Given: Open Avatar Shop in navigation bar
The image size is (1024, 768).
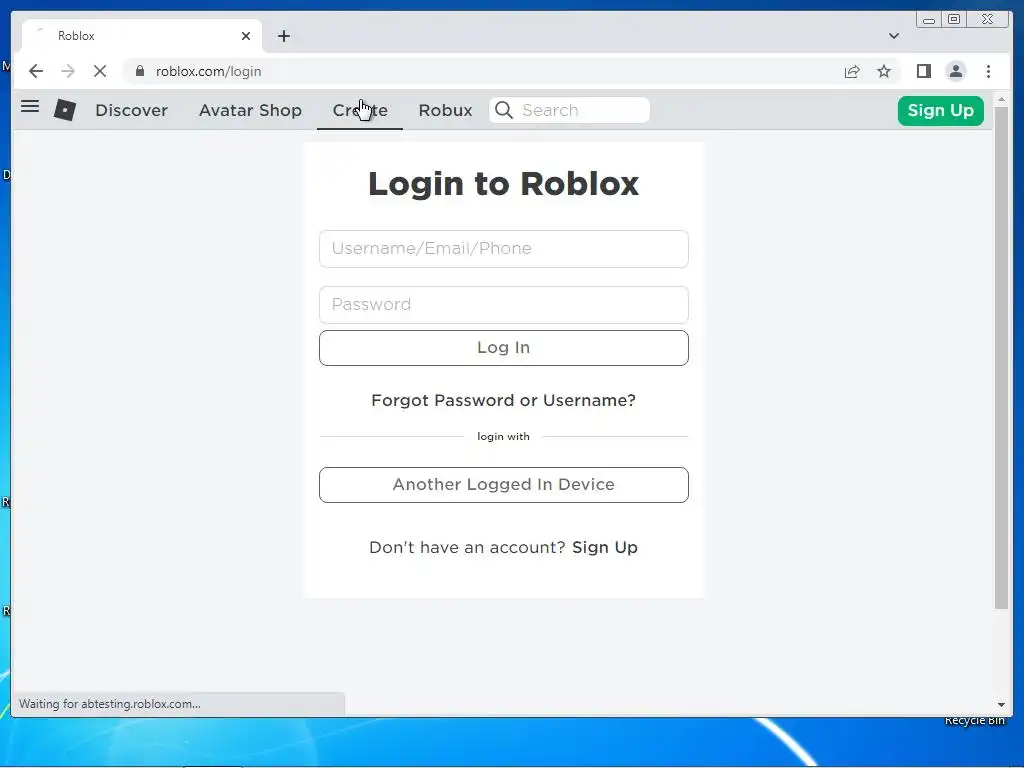Looking at the screenshot, I should [250, 110].
